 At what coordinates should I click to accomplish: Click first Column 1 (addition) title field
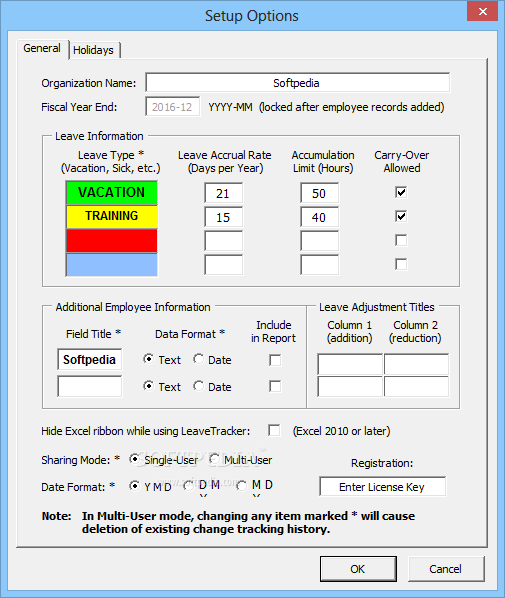pos(350,364)
